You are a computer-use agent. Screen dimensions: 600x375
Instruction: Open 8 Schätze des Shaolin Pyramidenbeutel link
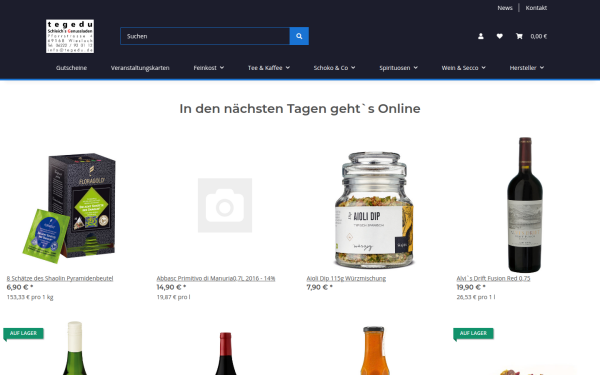pos(60,278)
